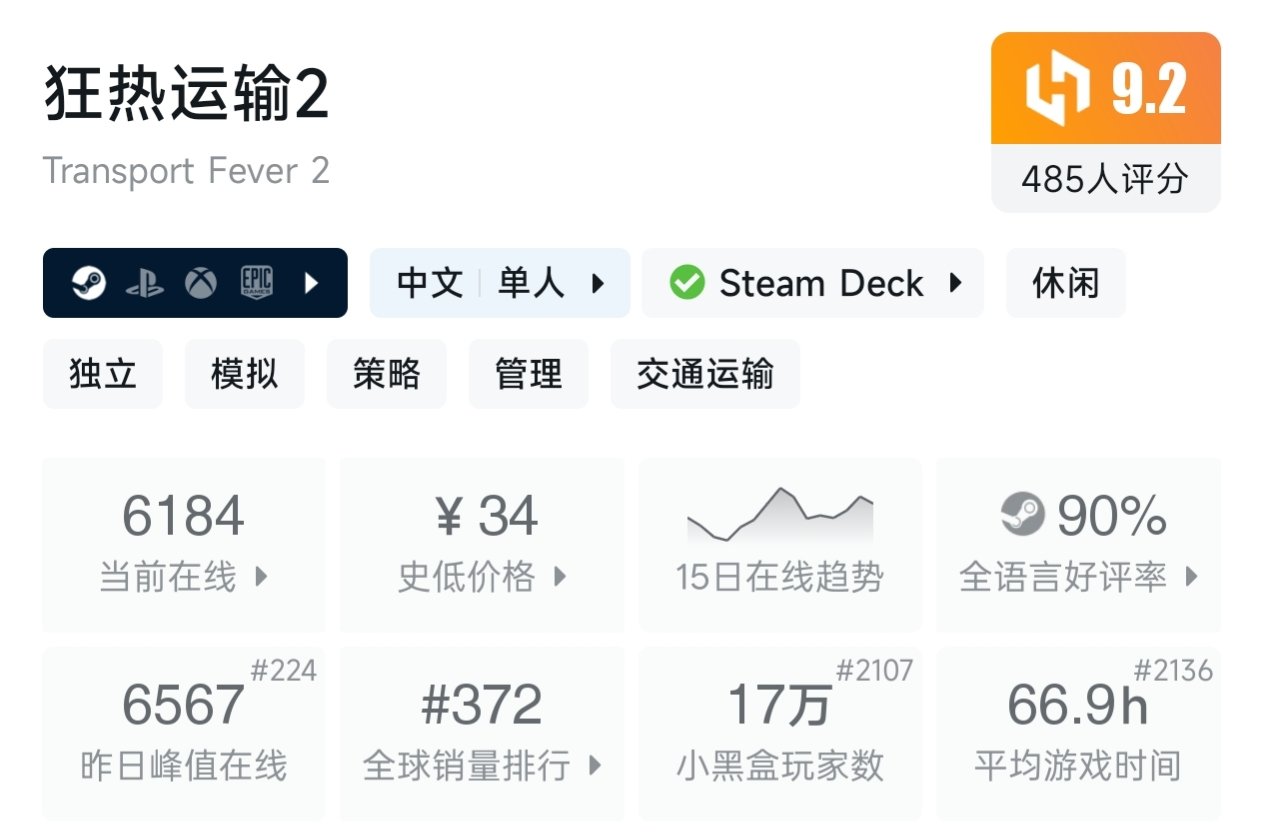Viewport: 1263px width, 836px height.
Task: Select the 独立 tag
Action: 103,374
